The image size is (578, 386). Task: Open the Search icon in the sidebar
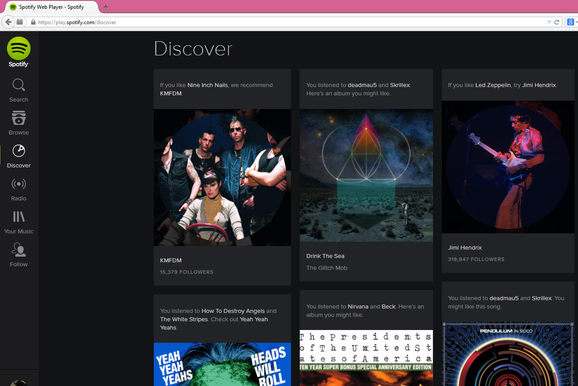click(18, 85)
